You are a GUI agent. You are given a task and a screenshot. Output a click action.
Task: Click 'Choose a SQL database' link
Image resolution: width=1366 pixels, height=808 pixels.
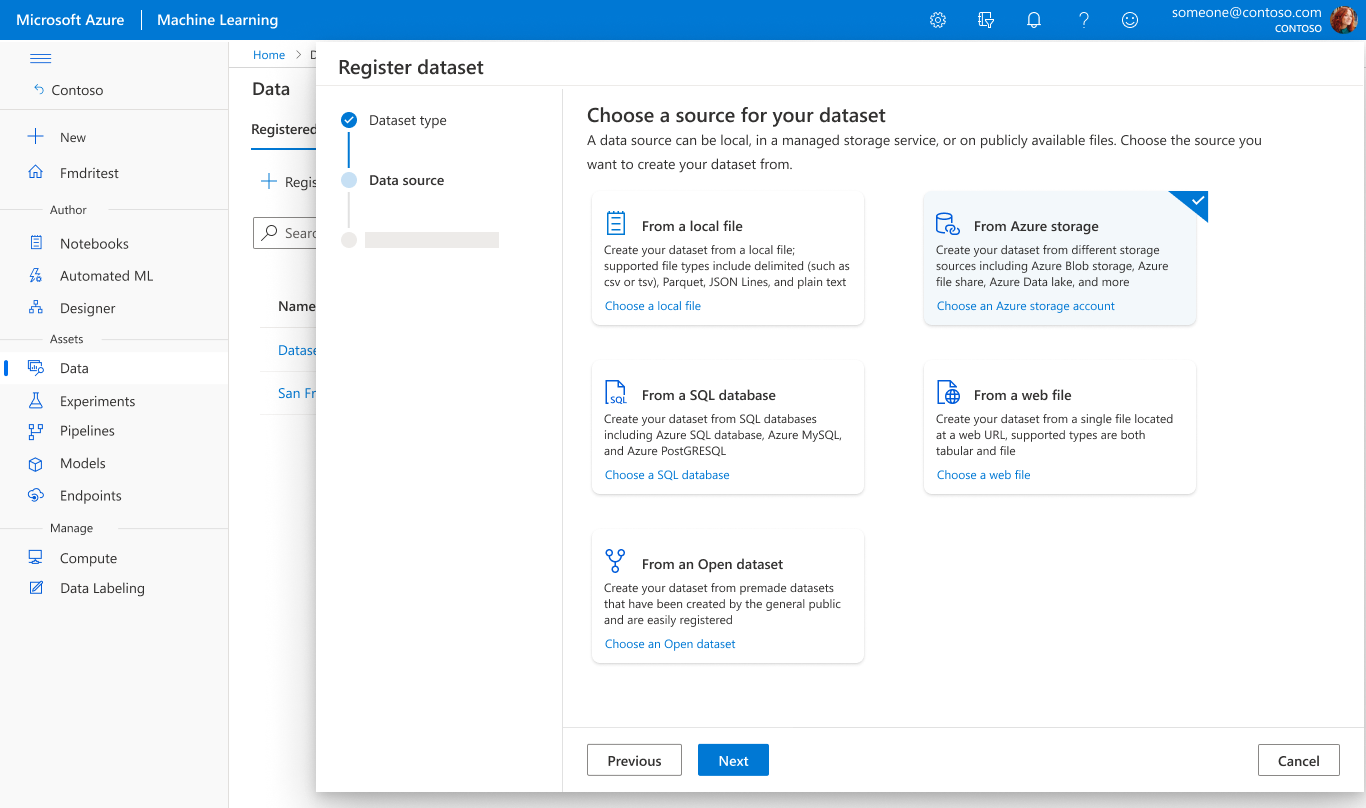(x=667, y=474)
